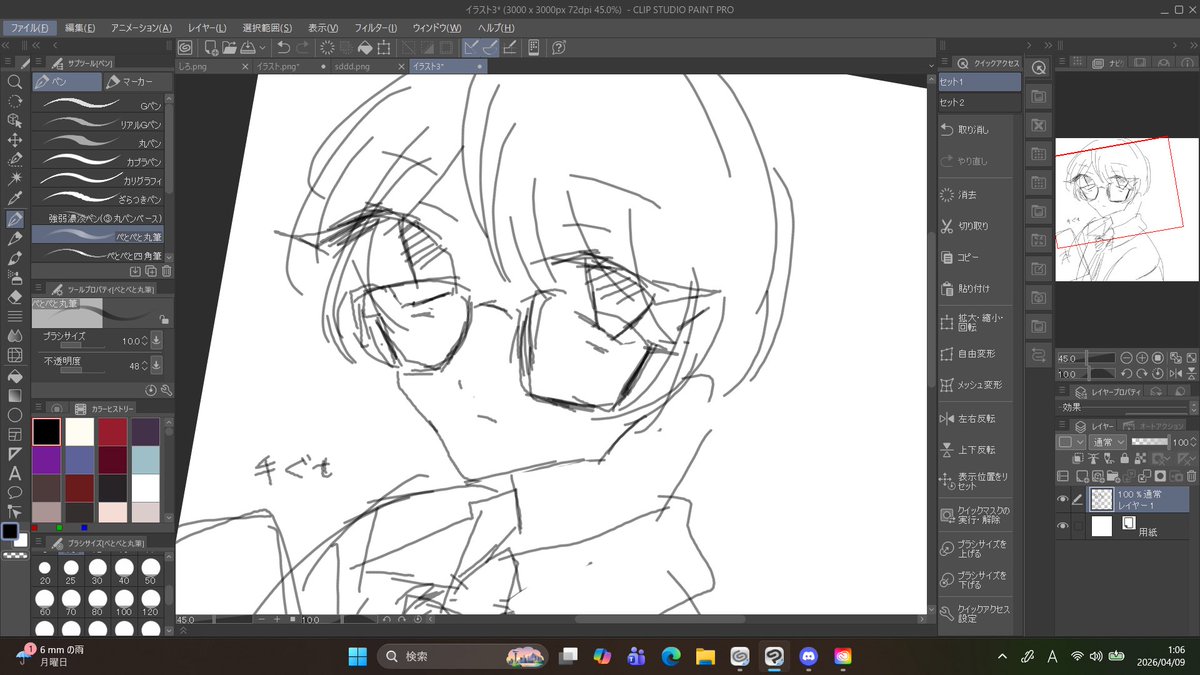Select the Balloon tool
The image size is (1200, 675).
coord(14,492)
